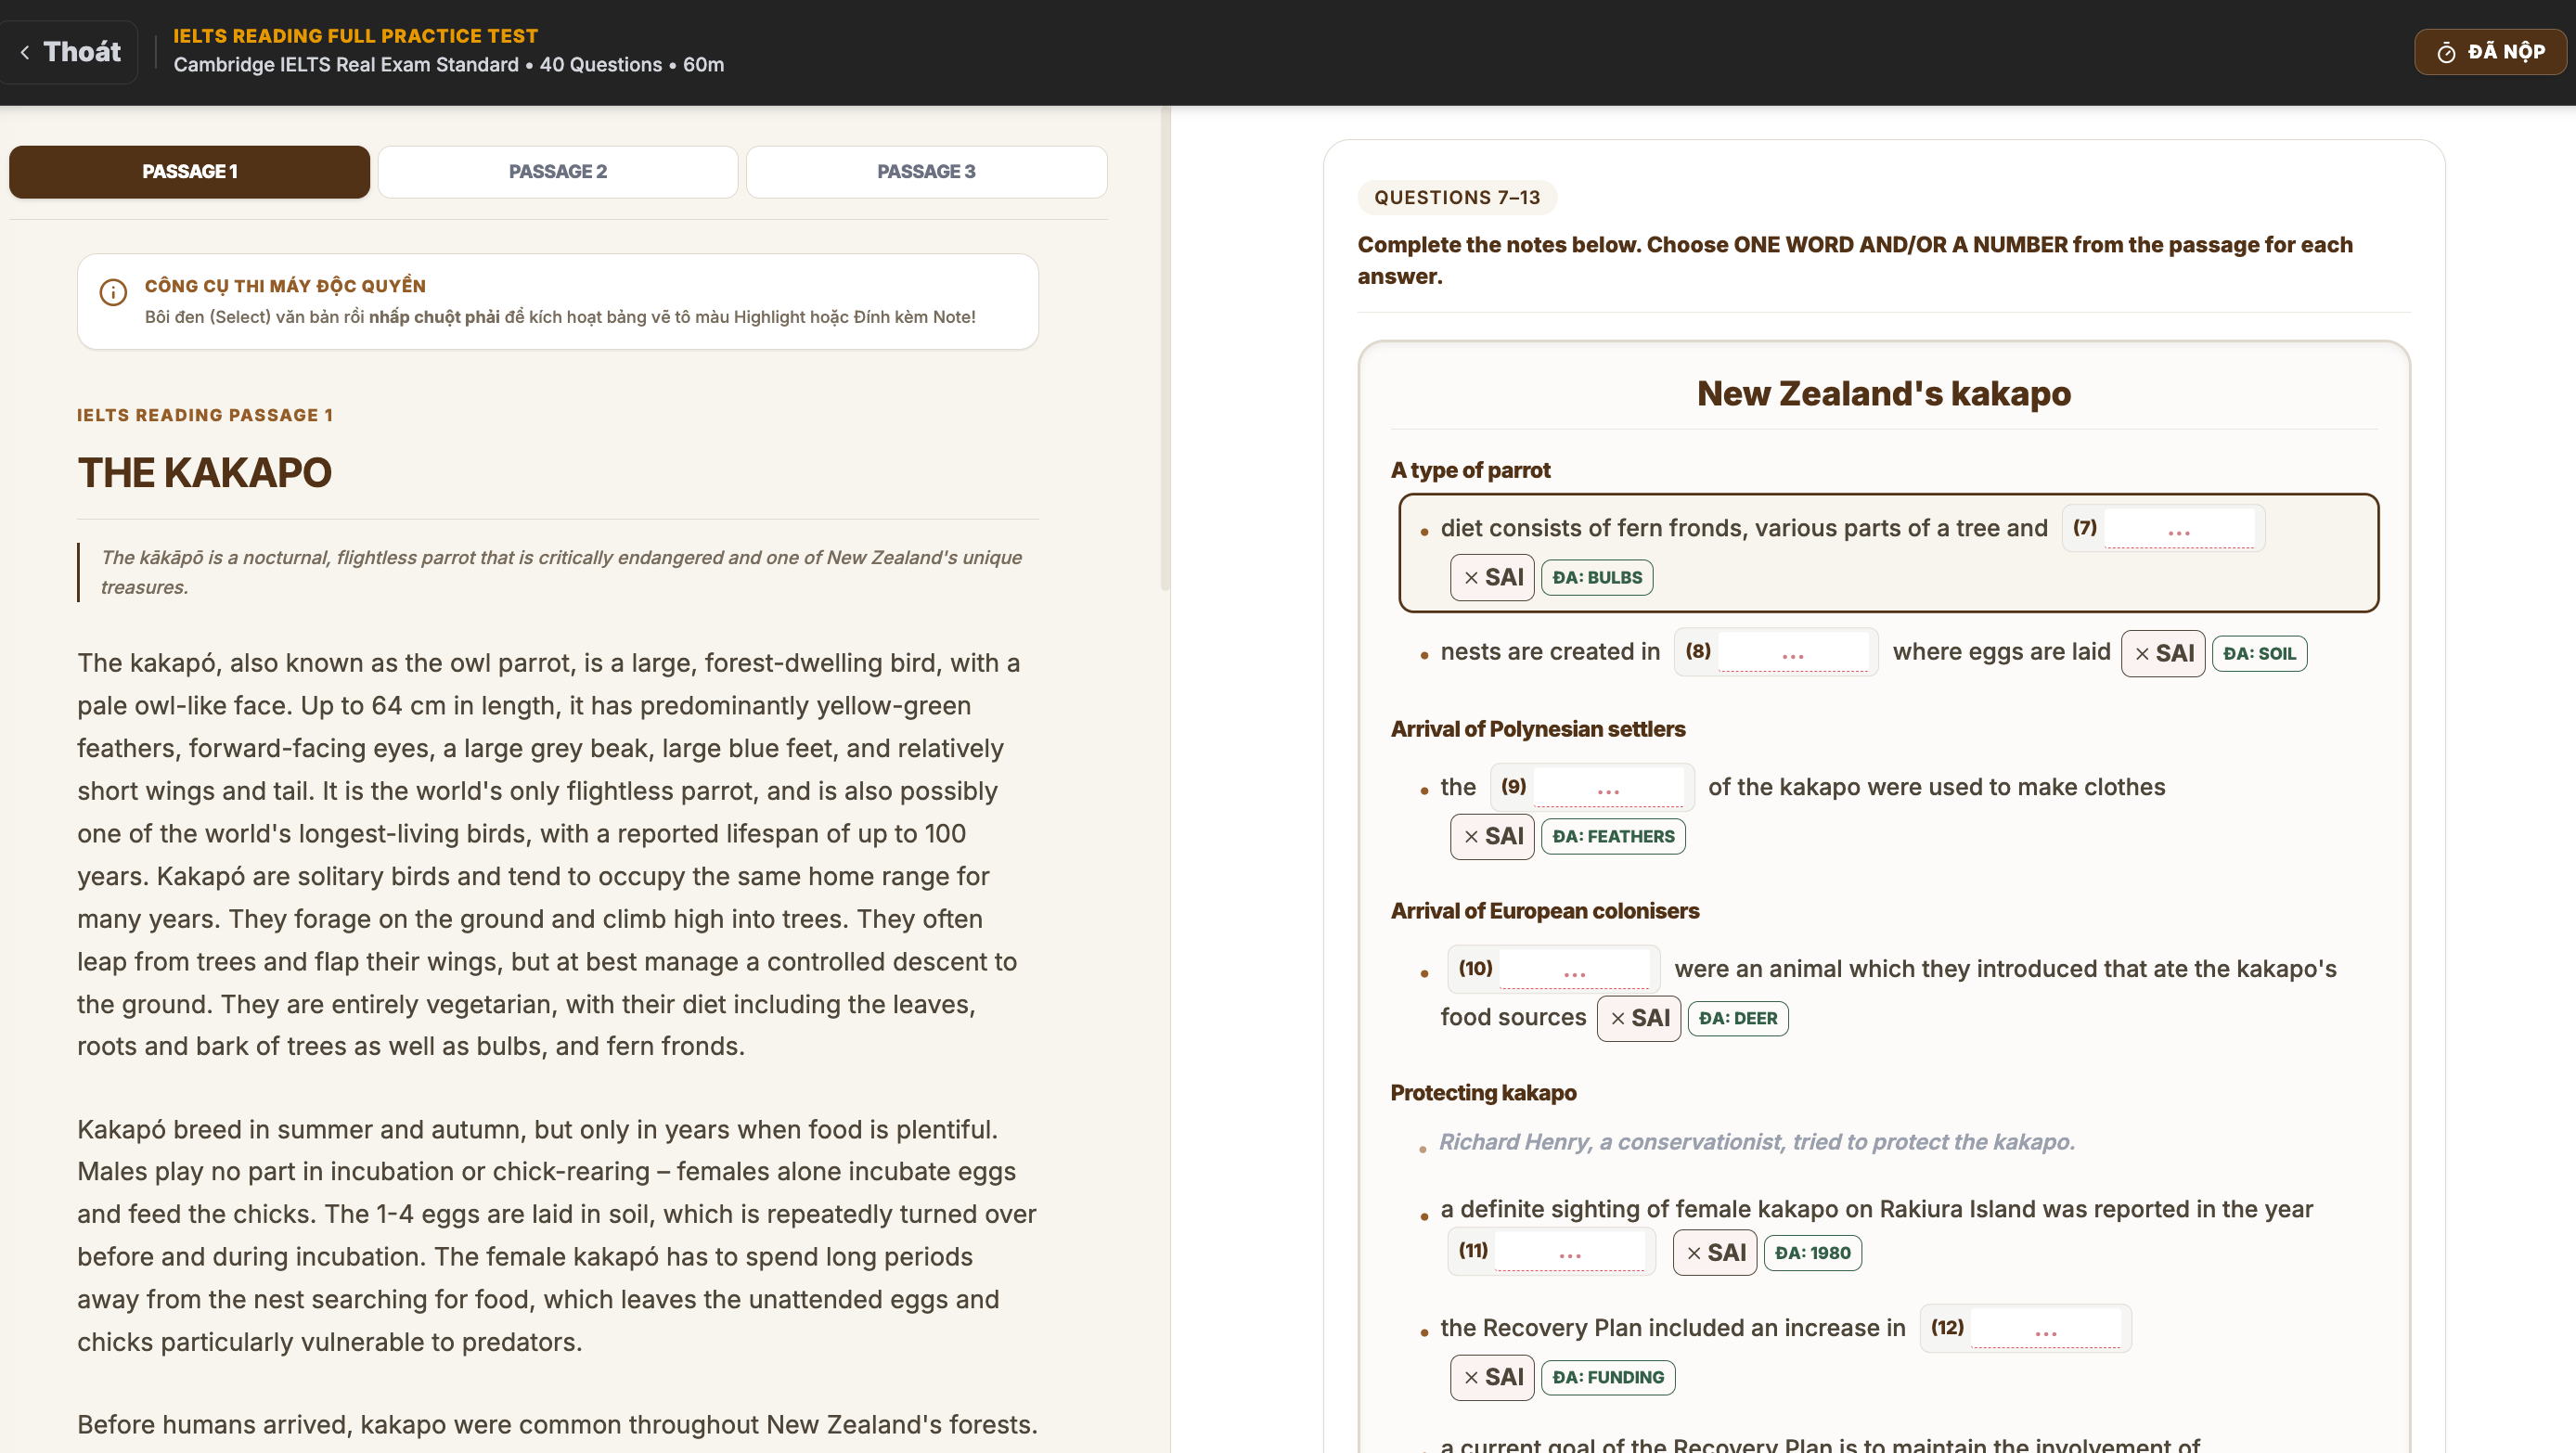Click the italic kākāpō intro quote
Viewport: 2576px width, 1453px height.
click(x=561, y=573)
